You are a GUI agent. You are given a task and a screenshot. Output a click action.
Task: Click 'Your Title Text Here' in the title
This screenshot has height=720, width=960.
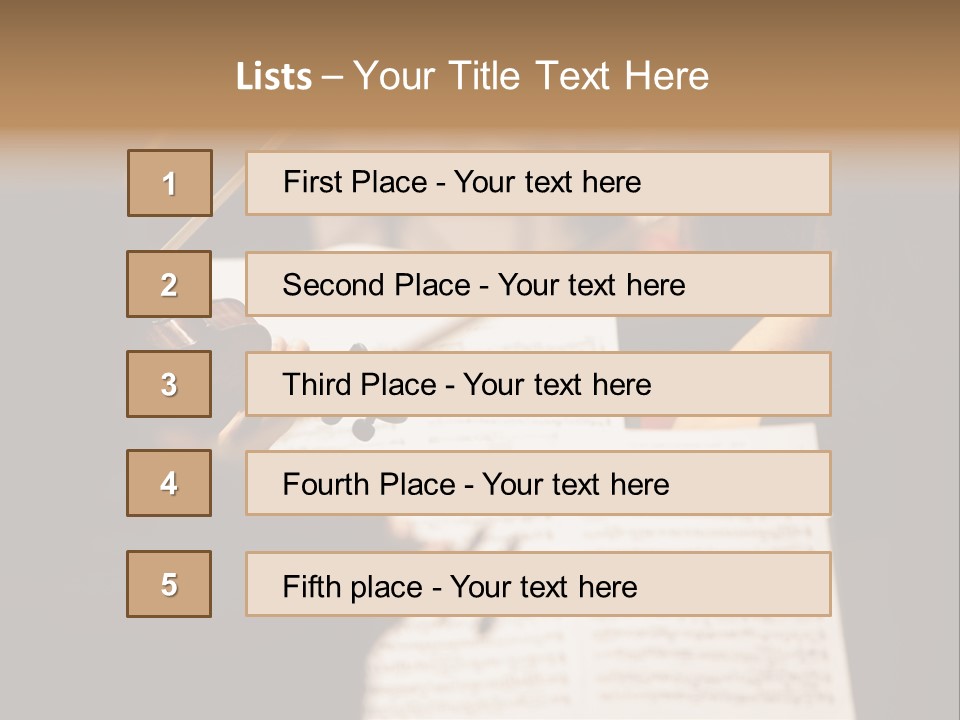(531, 76)
